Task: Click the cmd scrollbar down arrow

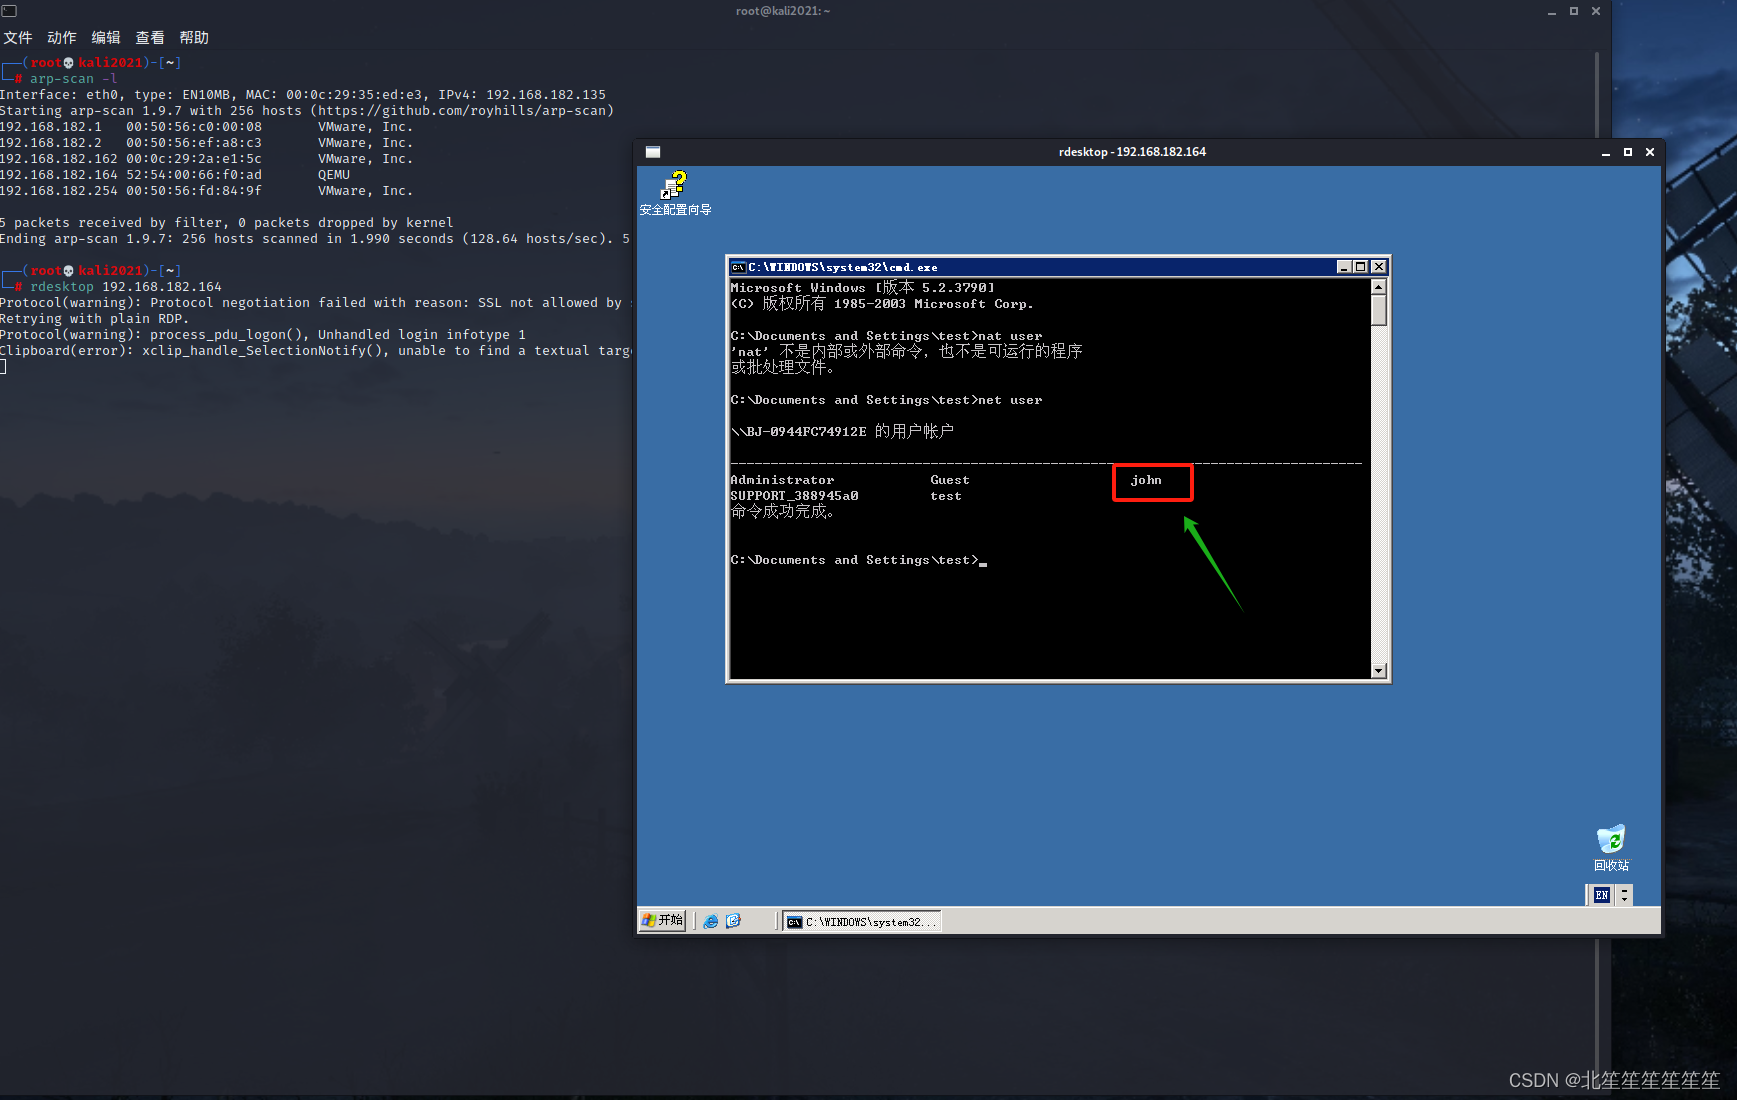Action: (x=1378, y=671)
